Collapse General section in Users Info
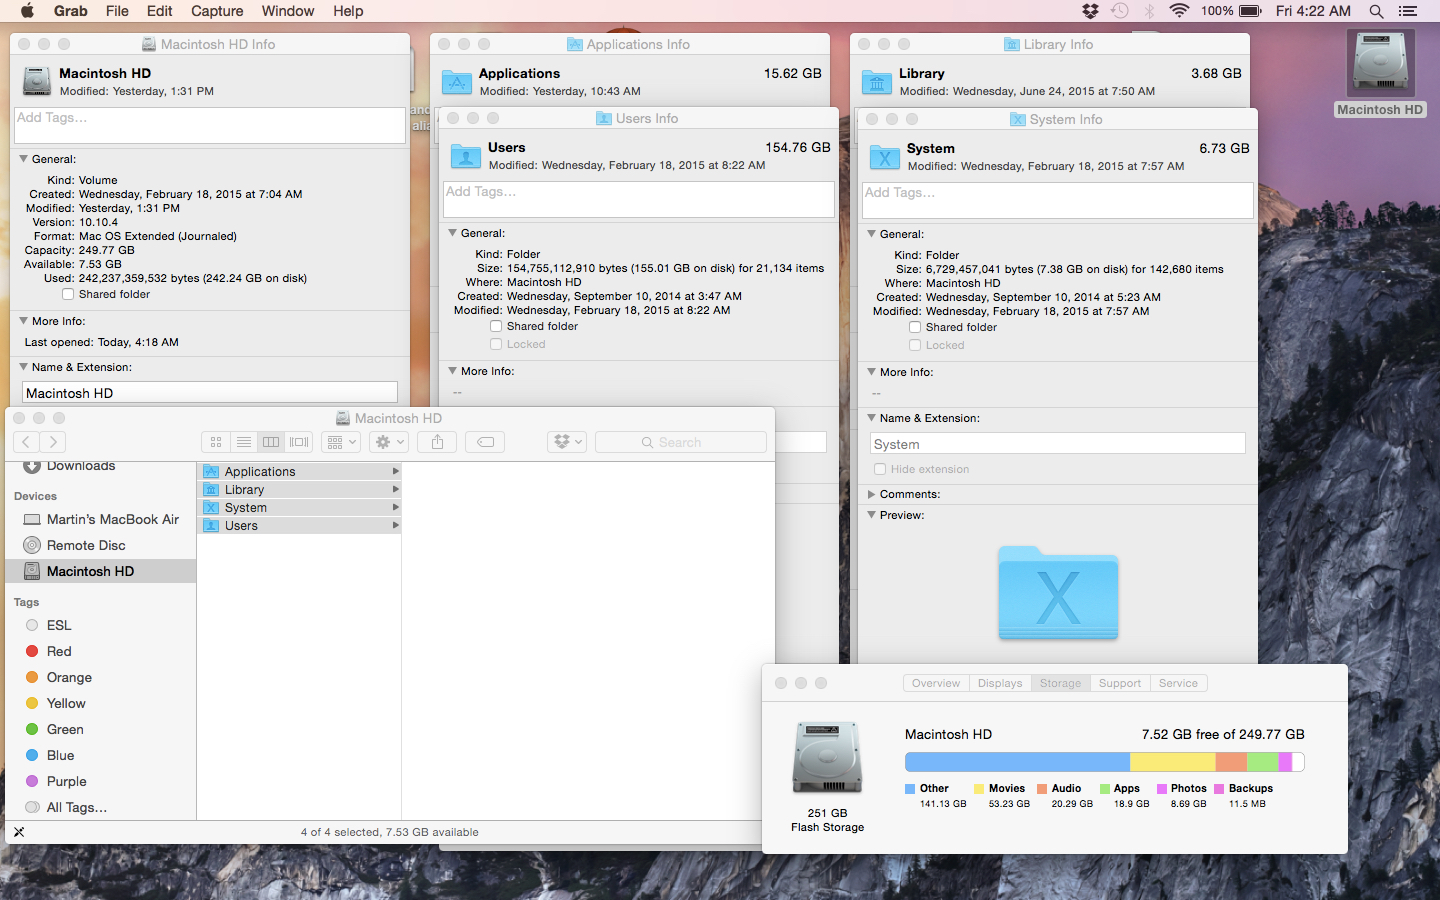 (x=452, y=233)
